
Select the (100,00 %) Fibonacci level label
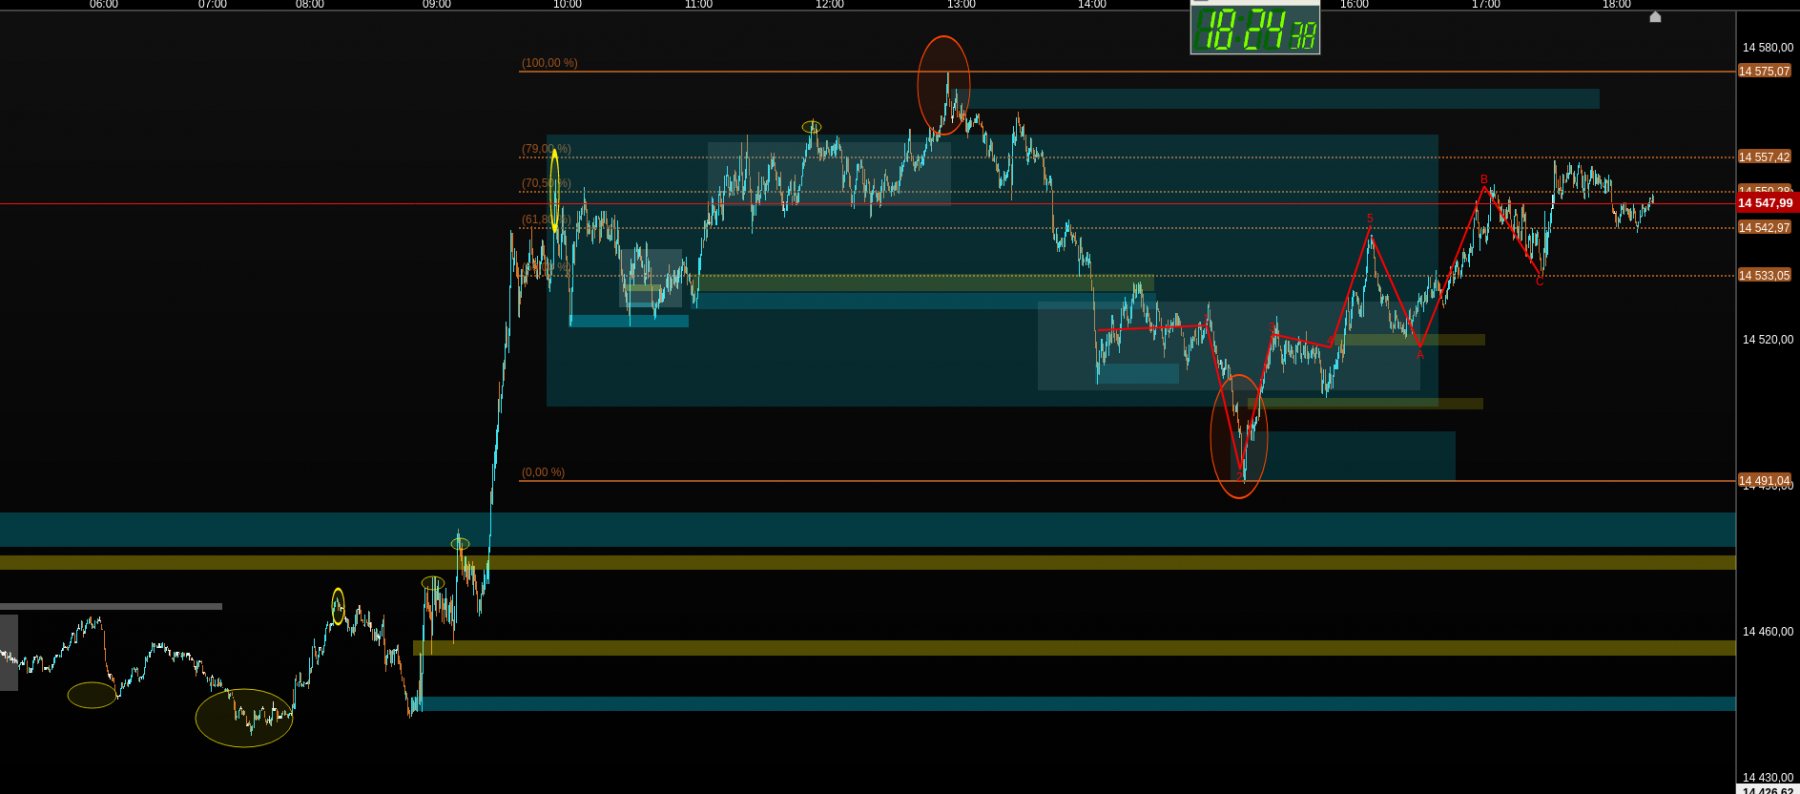(549, 63)
